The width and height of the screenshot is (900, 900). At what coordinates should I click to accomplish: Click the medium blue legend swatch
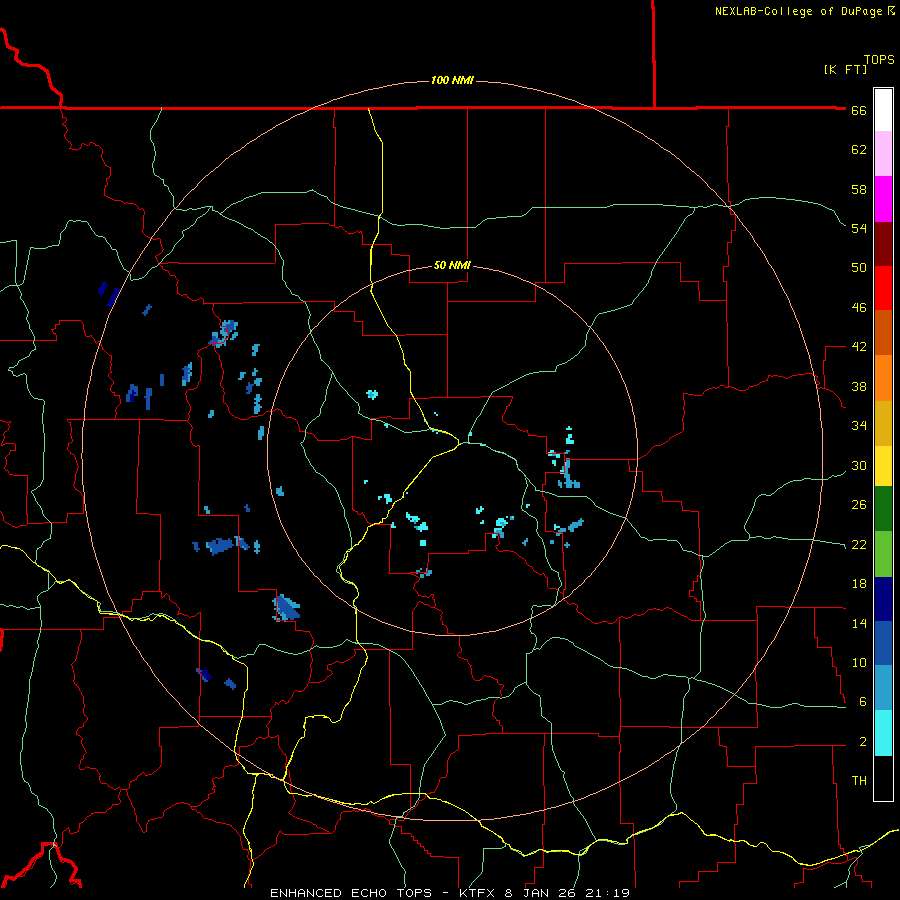(883, 643)
